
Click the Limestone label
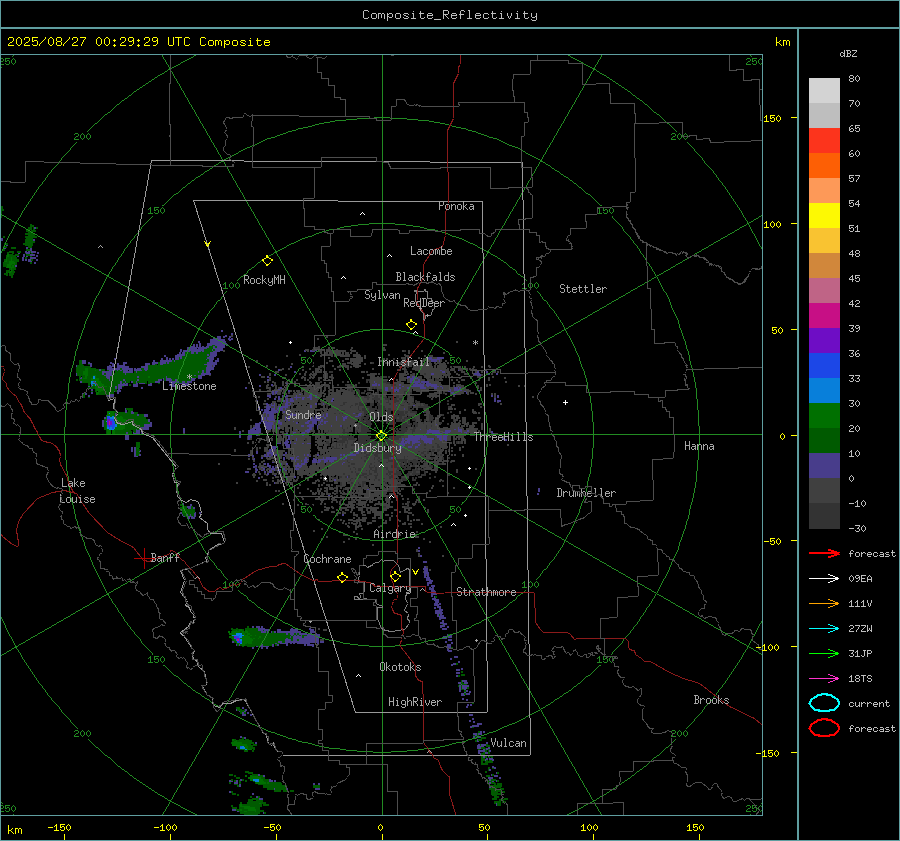(x=189, y=386)
